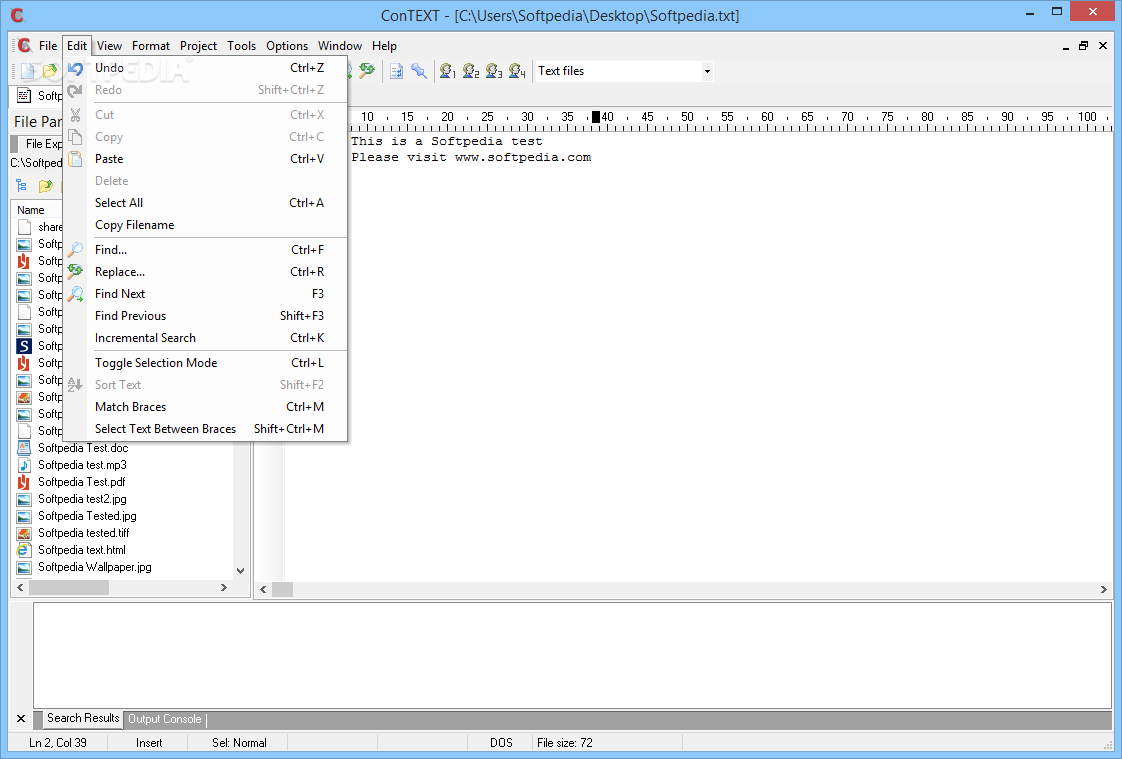Open the Tools menu
This screenshot has height=759, width=1122.
point(241,46)
